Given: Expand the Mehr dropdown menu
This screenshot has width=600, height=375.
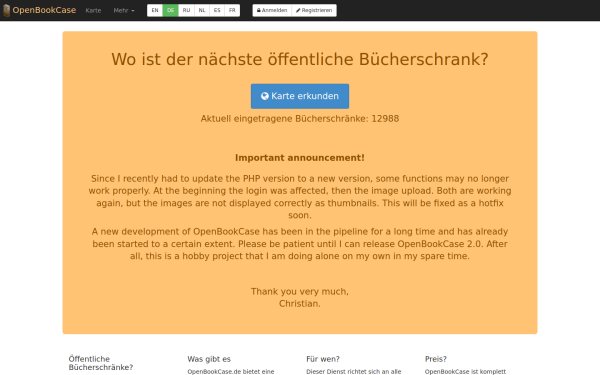Looking at the screenshot, I should pos(124,11).
